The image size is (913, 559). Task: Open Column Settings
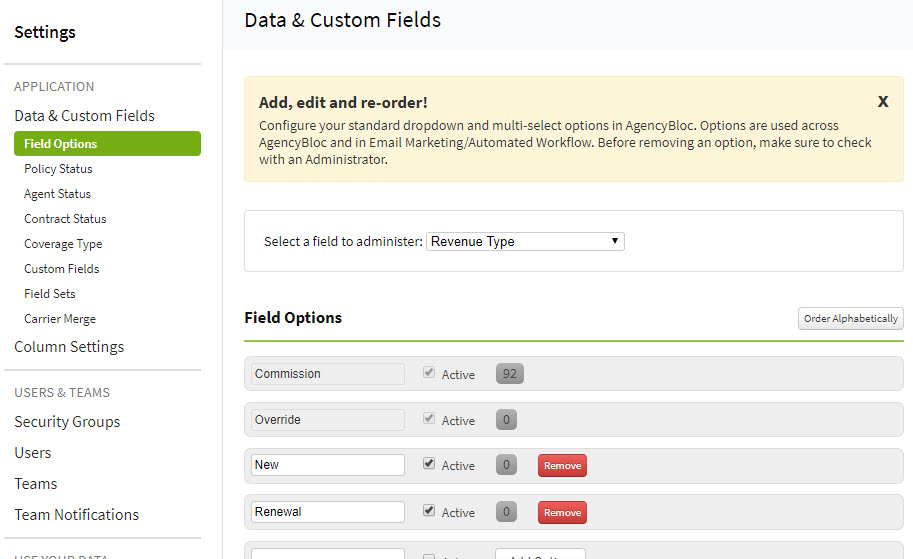pyautogui.click(x=69, y=347)
